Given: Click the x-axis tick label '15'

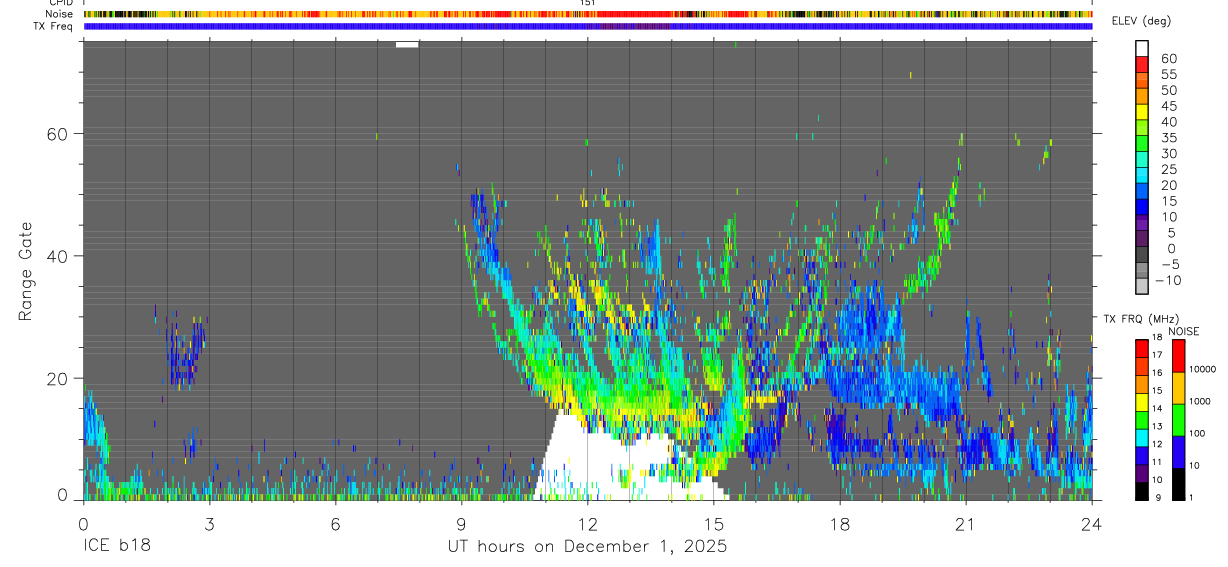Looking at the screenshot, I should click(714, 523).
